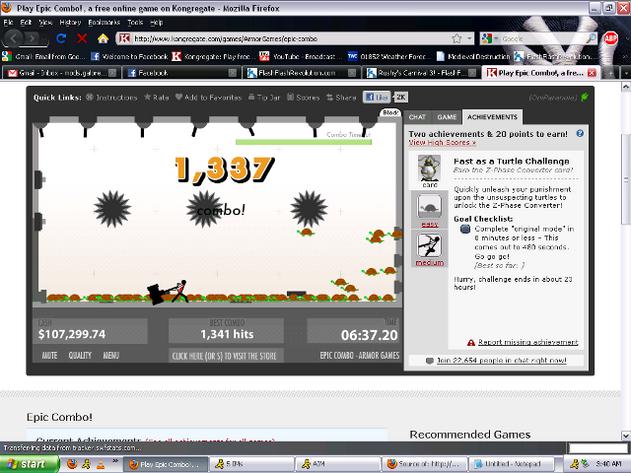Open the File menu
This screenshot has height=473, width=631.
[8, 23]
